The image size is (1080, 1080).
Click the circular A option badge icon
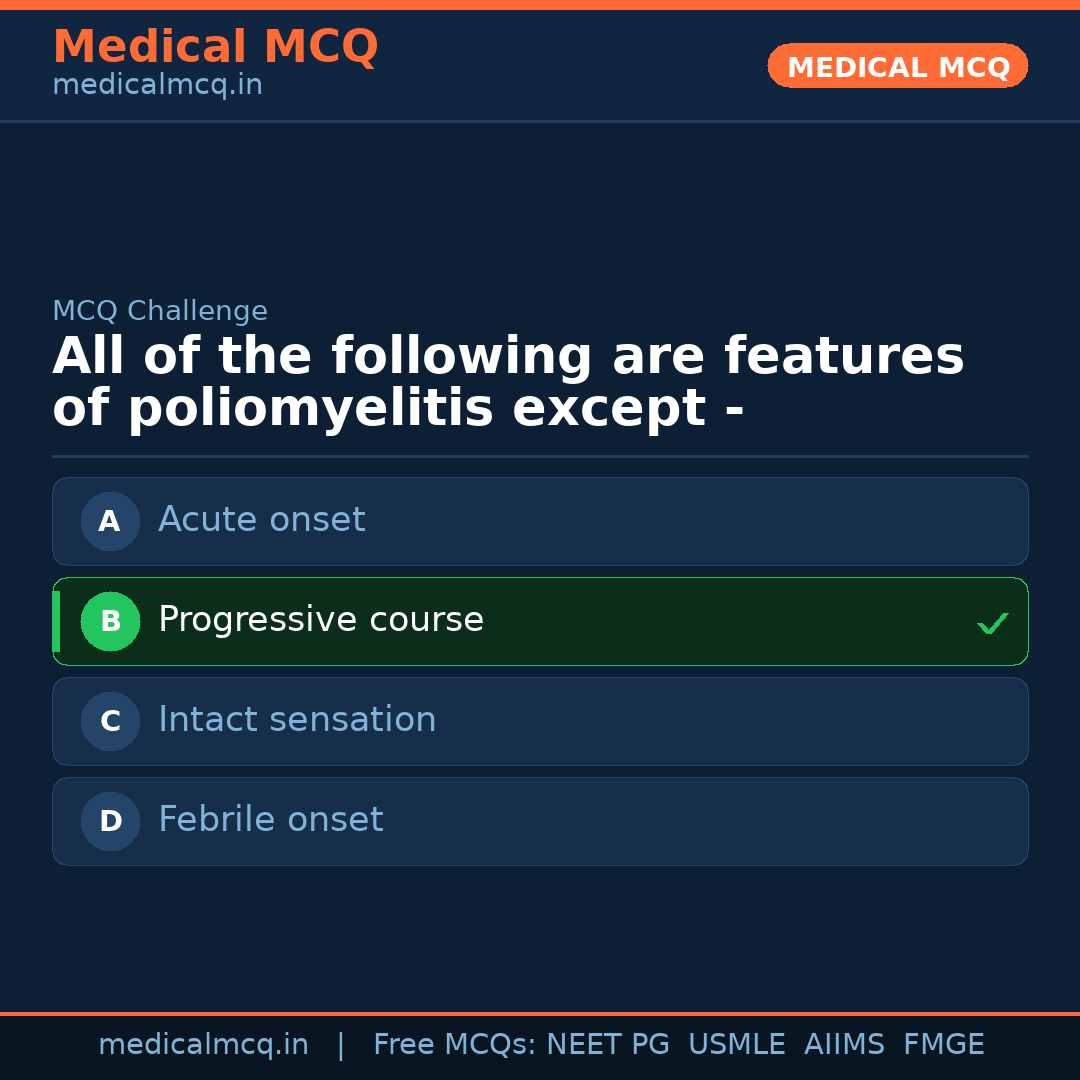(110, 521)
